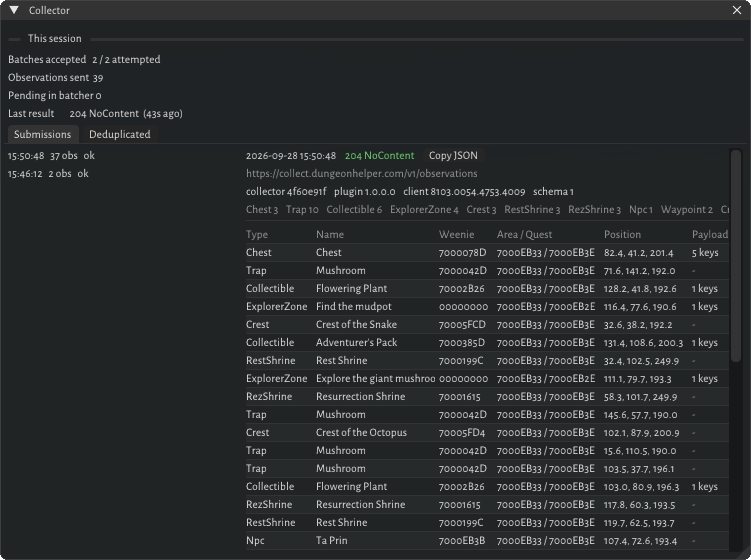Sort table by Type column header
Viewport: 751px width, 560px height.
click(257, 235)
